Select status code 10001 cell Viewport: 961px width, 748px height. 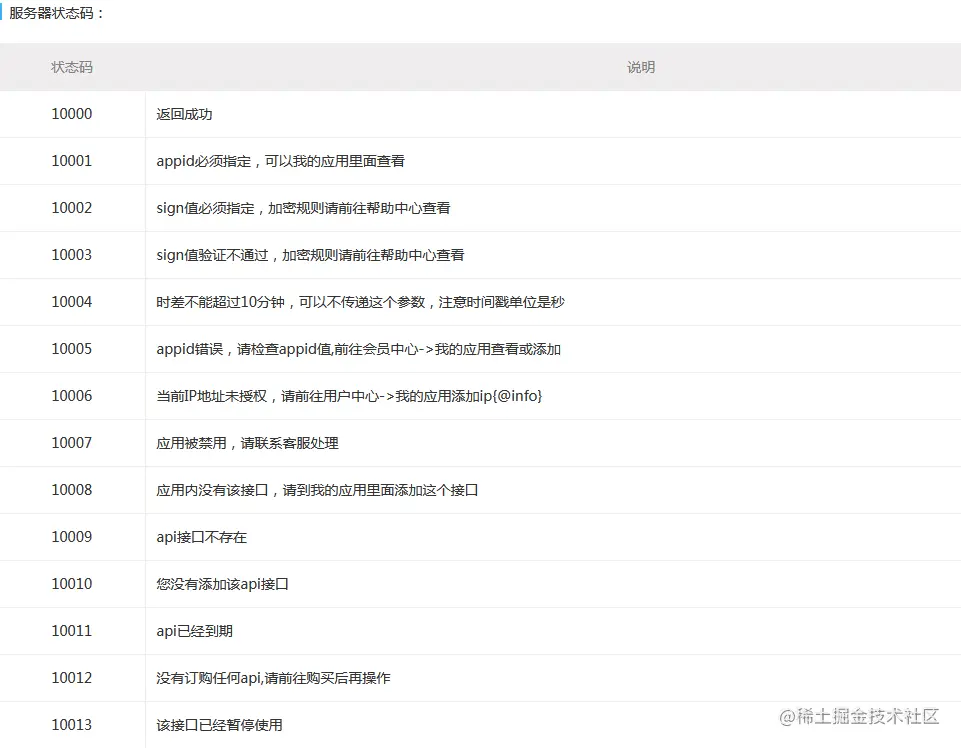(x=72, y=161)
